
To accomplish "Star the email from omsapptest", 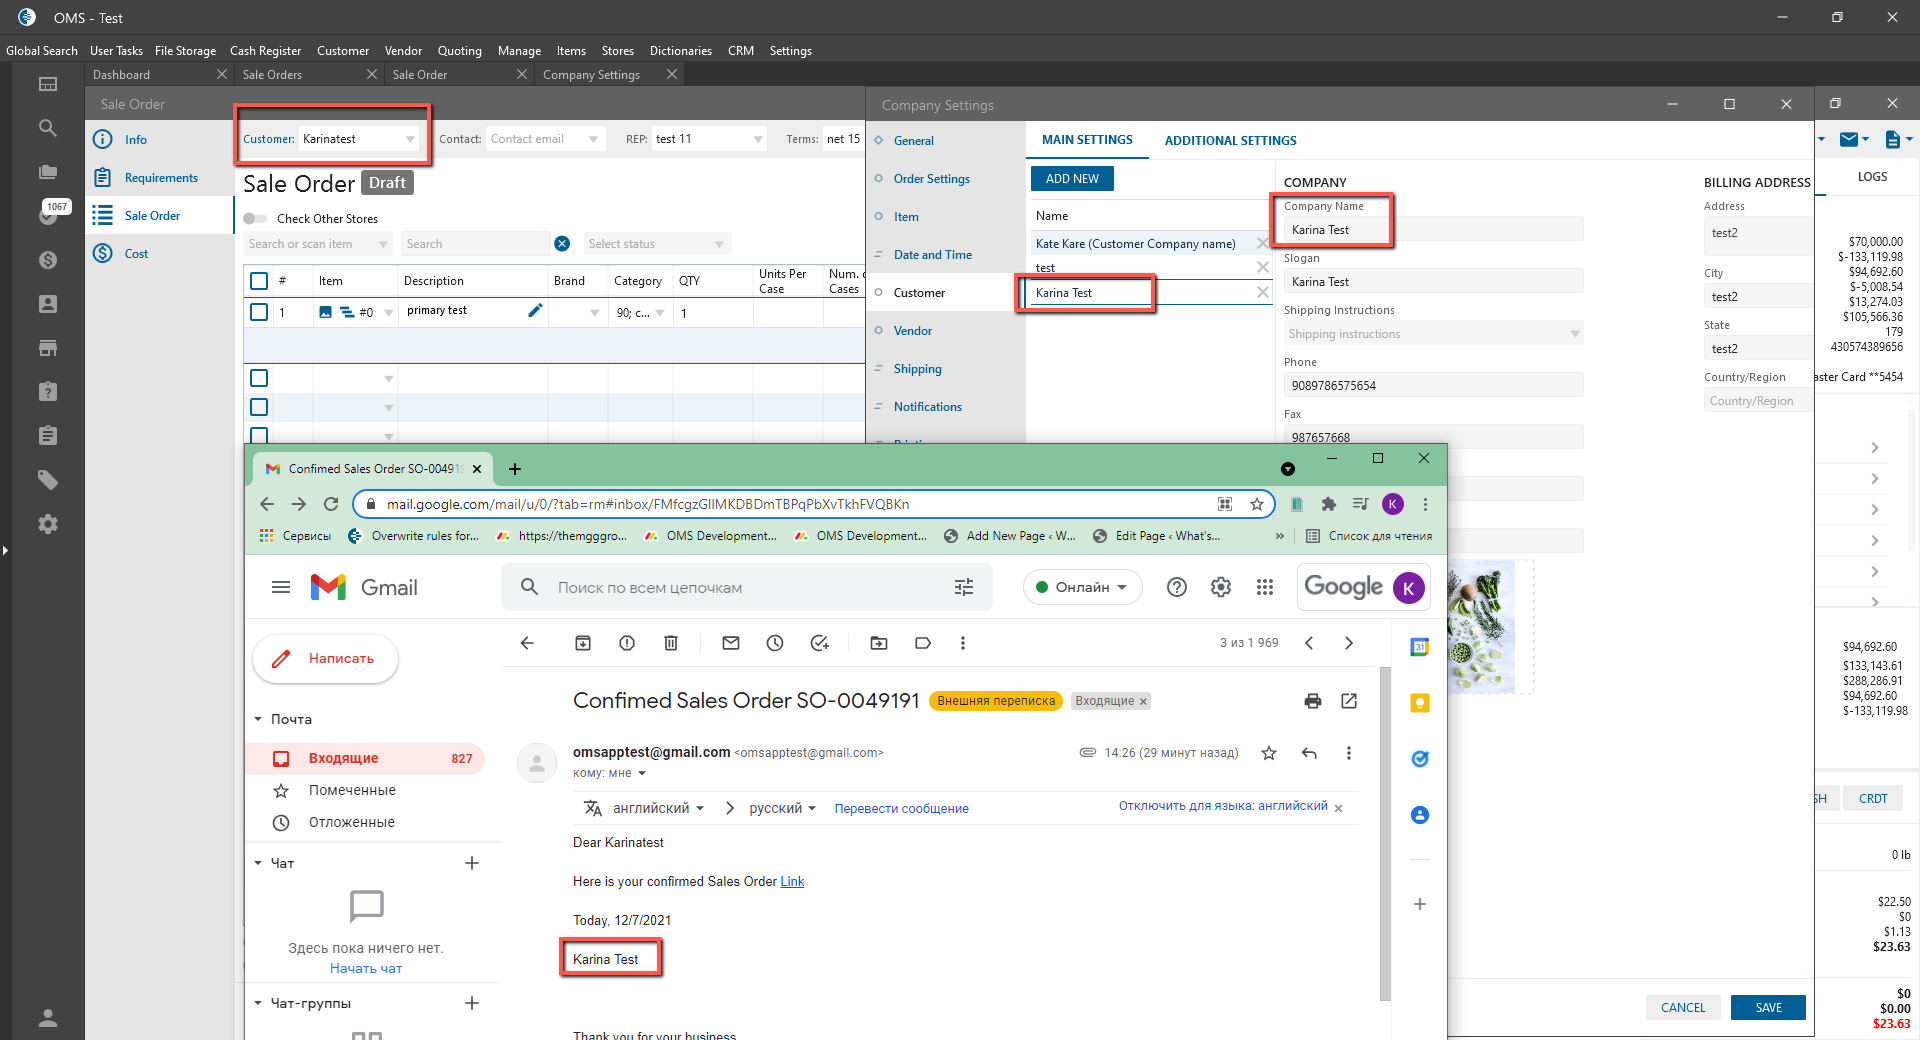I will (x=1269, y=753).
